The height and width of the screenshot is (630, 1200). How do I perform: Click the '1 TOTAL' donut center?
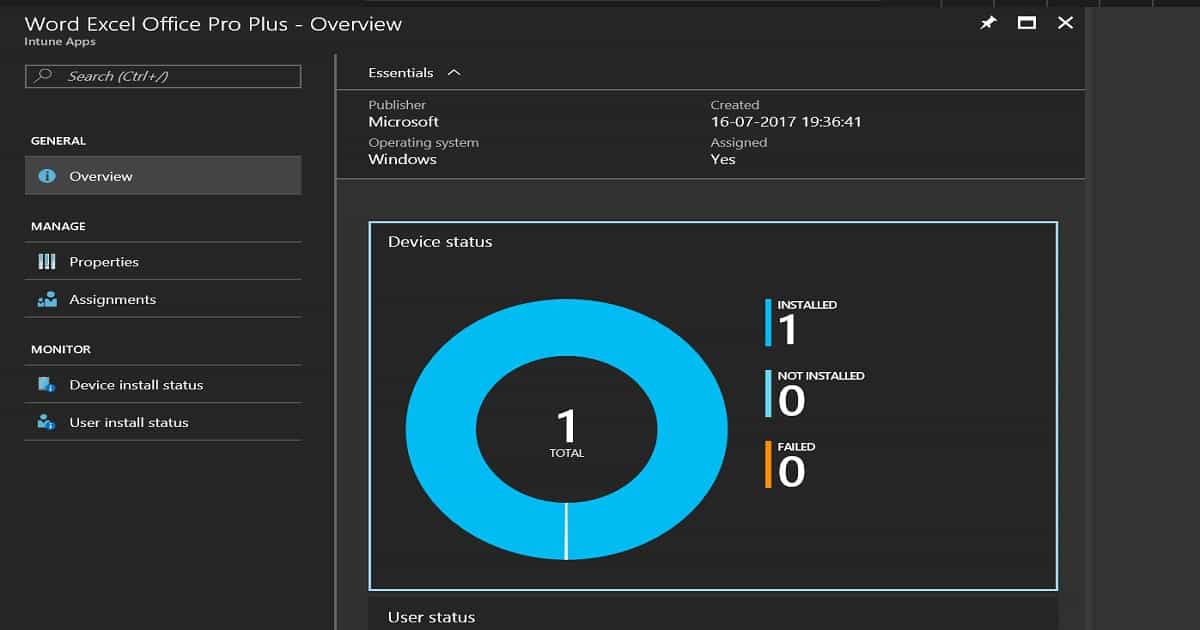point(566,435)
